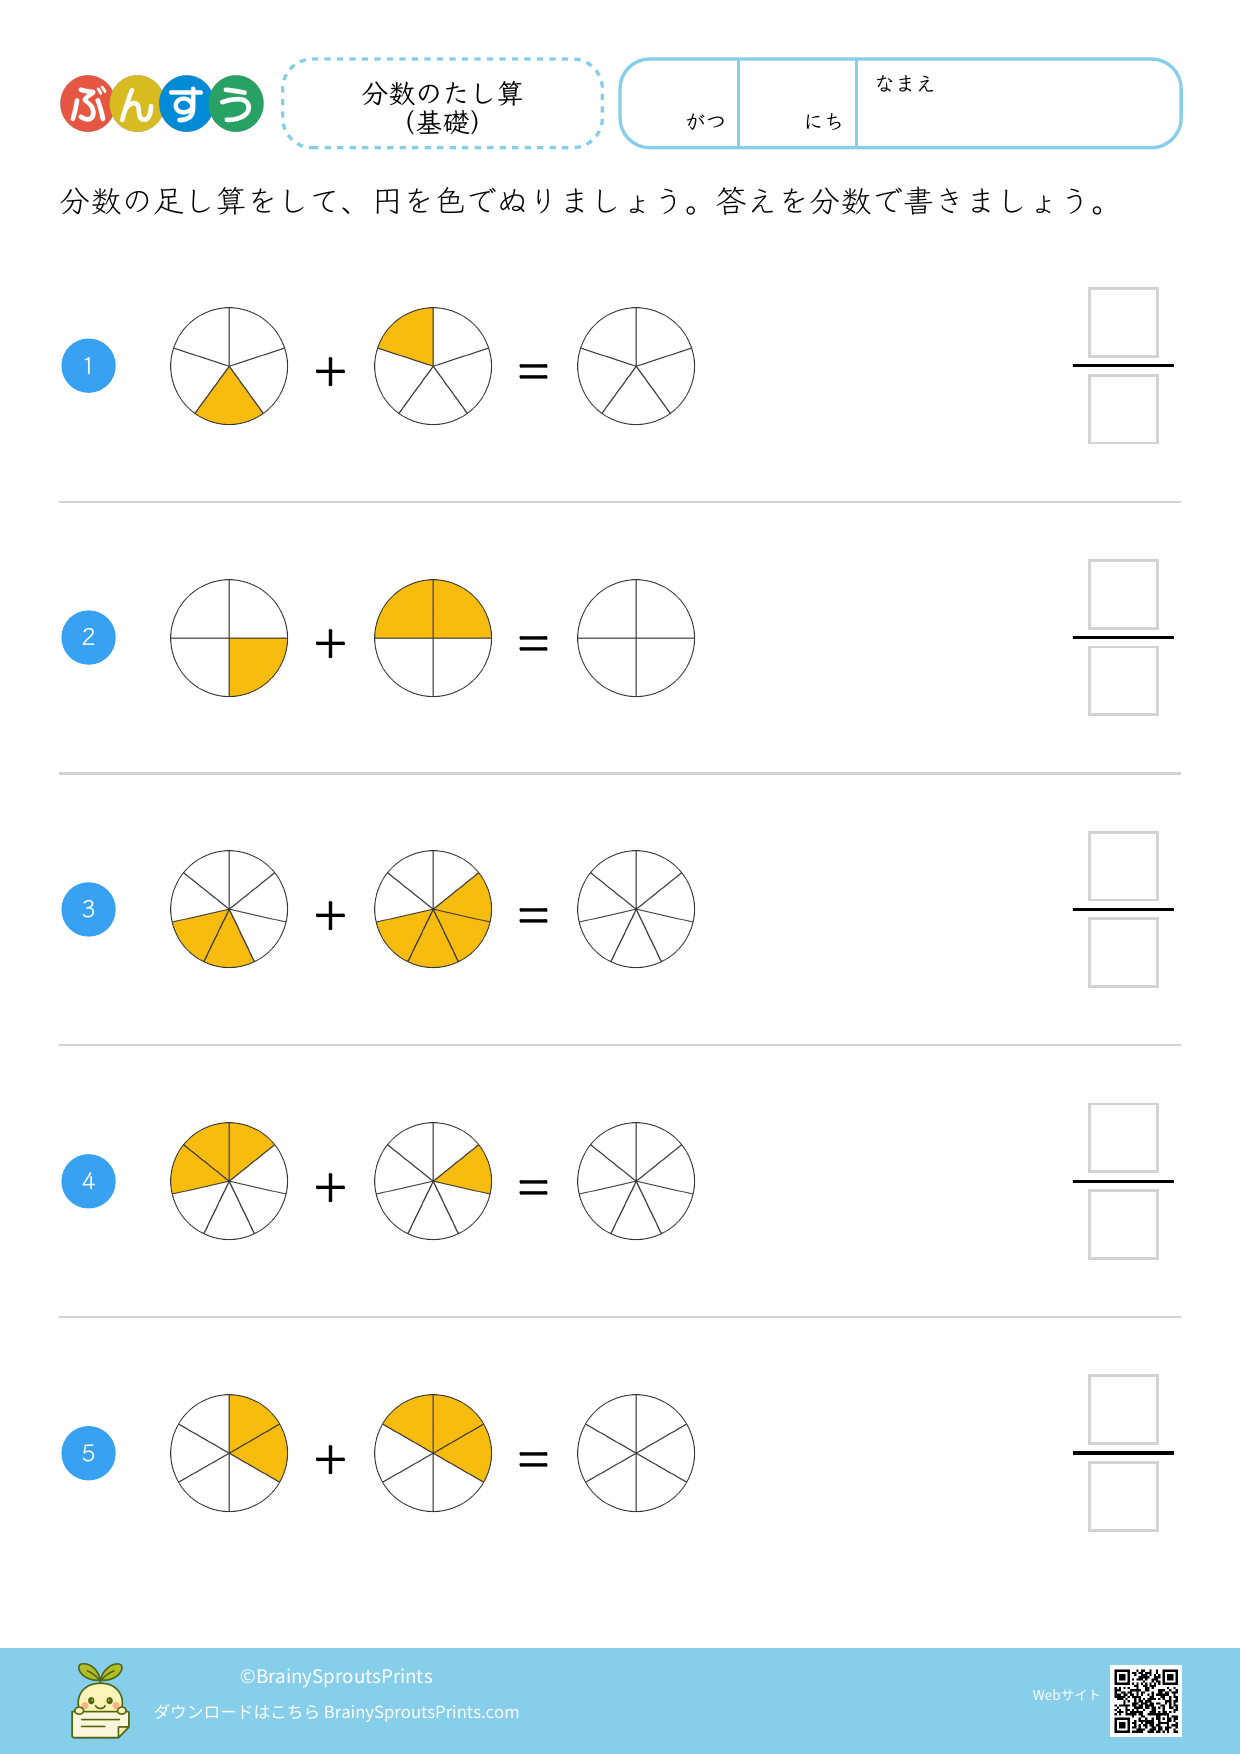
Task: Click the blue number 2 circle
Action: (x=89, y=638)
